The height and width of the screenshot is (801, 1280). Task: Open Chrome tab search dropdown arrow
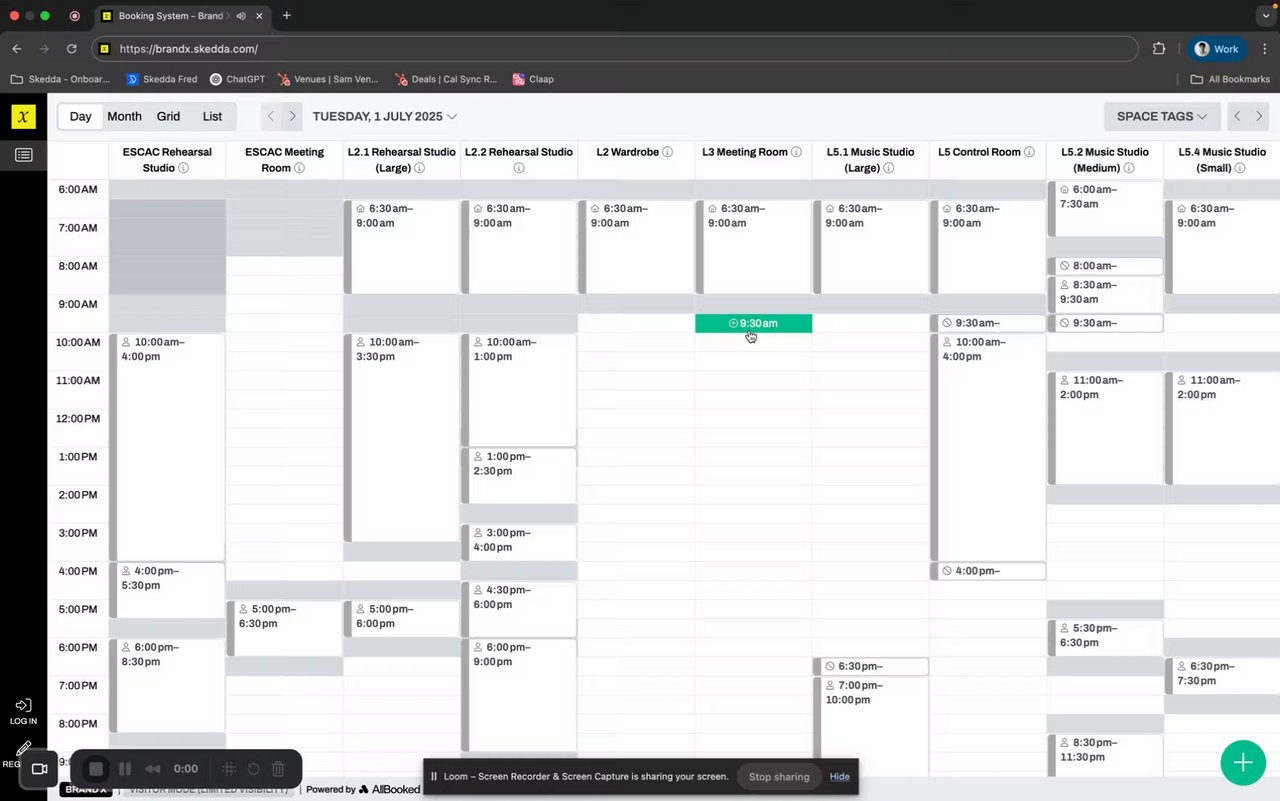pos(1264,16)
